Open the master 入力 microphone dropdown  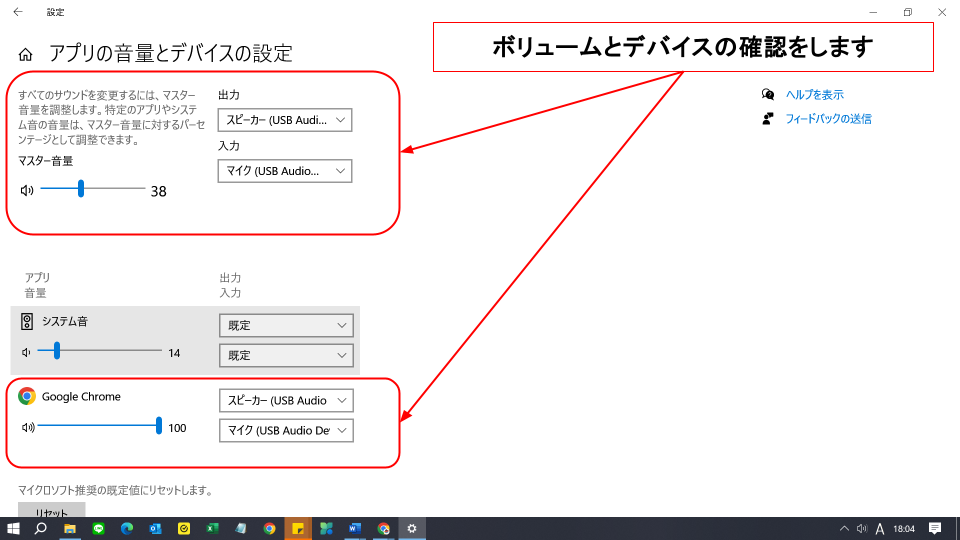pyautogui.click(x=285, y=171)
